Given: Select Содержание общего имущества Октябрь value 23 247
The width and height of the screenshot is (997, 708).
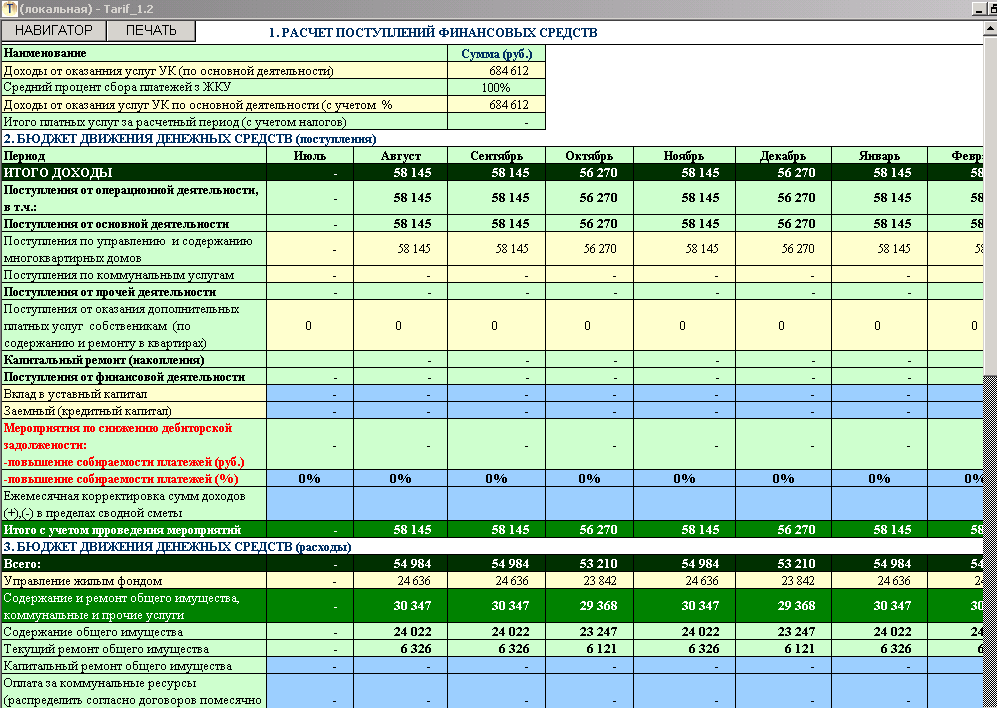Looking at the screenshot, I should pyautogui.click(x=589, y=632).
